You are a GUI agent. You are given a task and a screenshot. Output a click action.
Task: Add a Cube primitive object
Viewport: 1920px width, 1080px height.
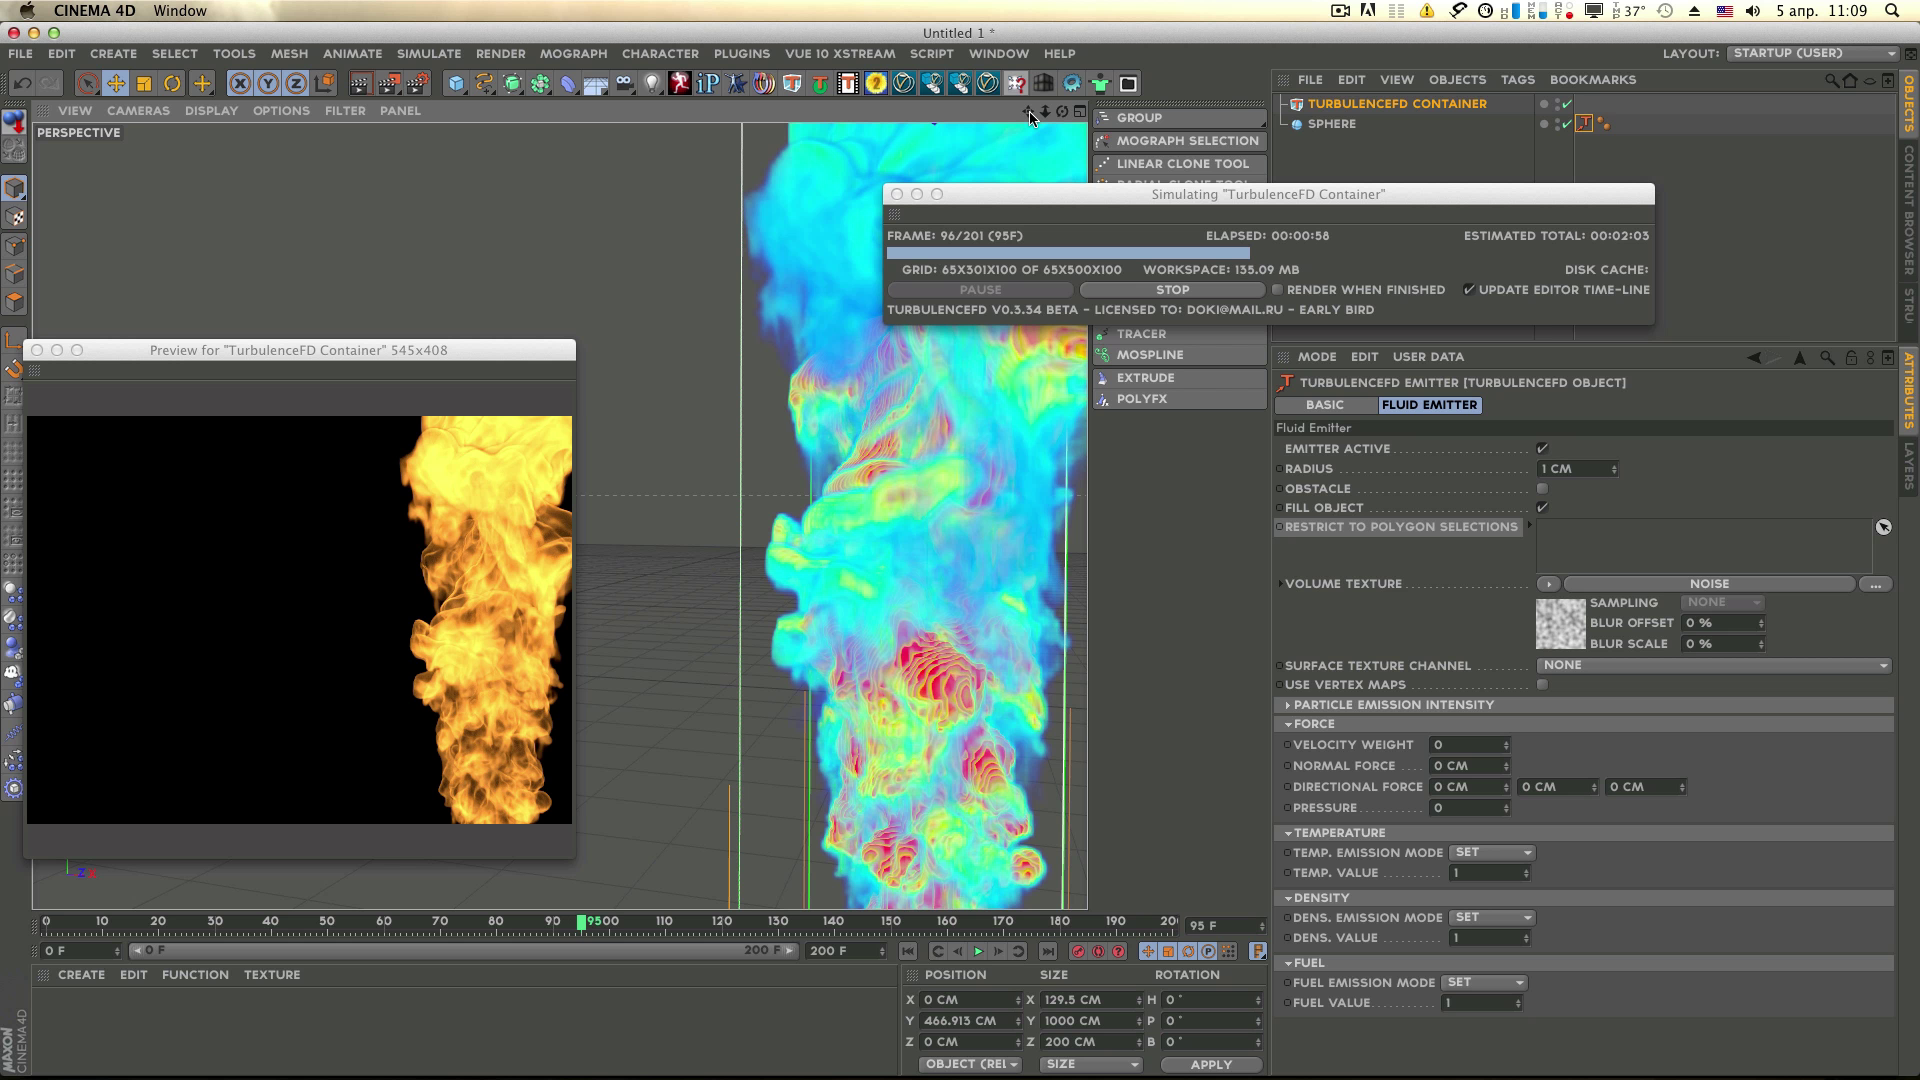tap(456, 84)
